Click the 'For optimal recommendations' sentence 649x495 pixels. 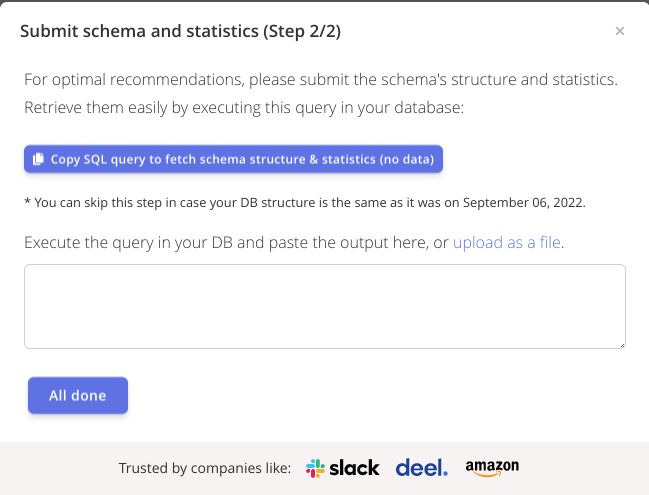coord(320,79)
